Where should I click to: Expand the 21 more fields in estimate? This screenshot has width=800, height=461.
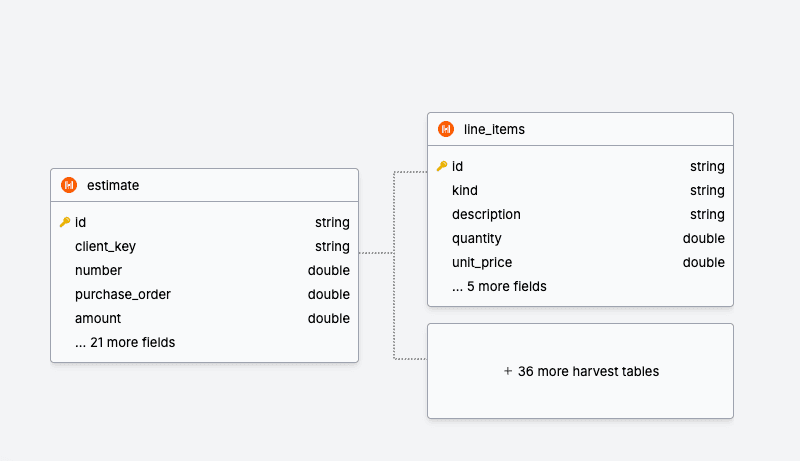(x=125, y=343)
